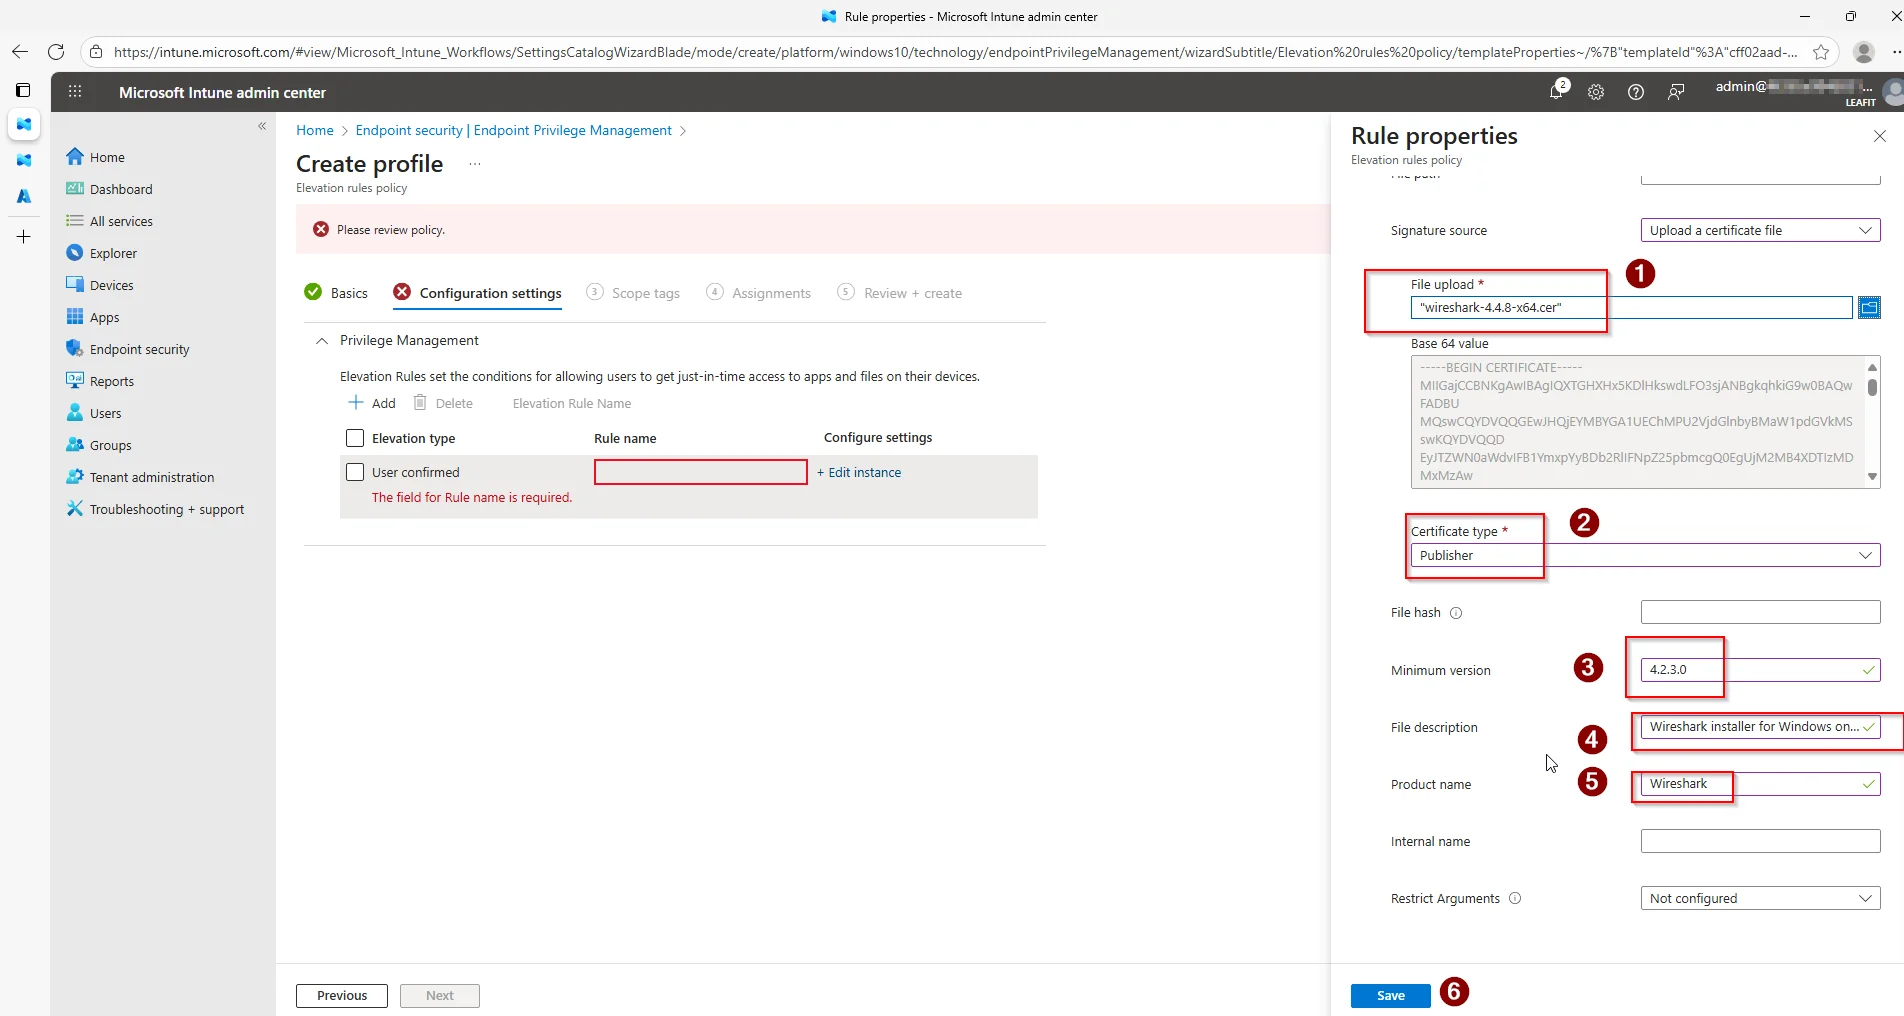Open the Dashboard icon in sidebar
The image size is (1904, 1016).
click(x=75, y=189)
